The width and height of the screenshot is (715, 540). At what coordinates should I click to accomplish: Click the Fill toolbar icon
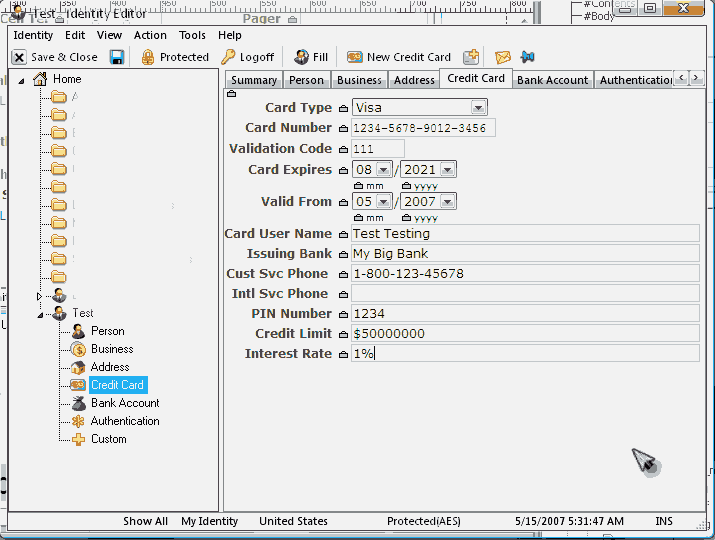pos(301,57)
